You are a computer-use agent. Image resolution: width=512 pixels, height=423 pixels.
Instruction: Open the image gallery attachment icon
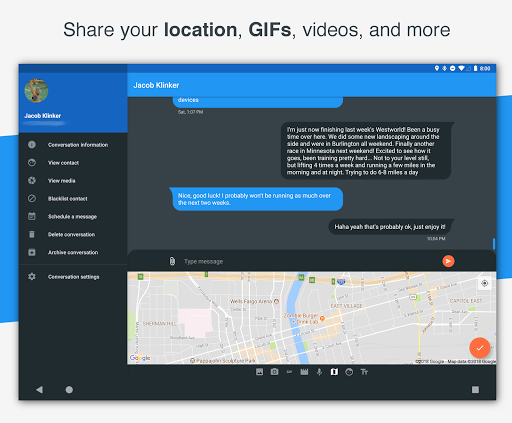point(259,372)
